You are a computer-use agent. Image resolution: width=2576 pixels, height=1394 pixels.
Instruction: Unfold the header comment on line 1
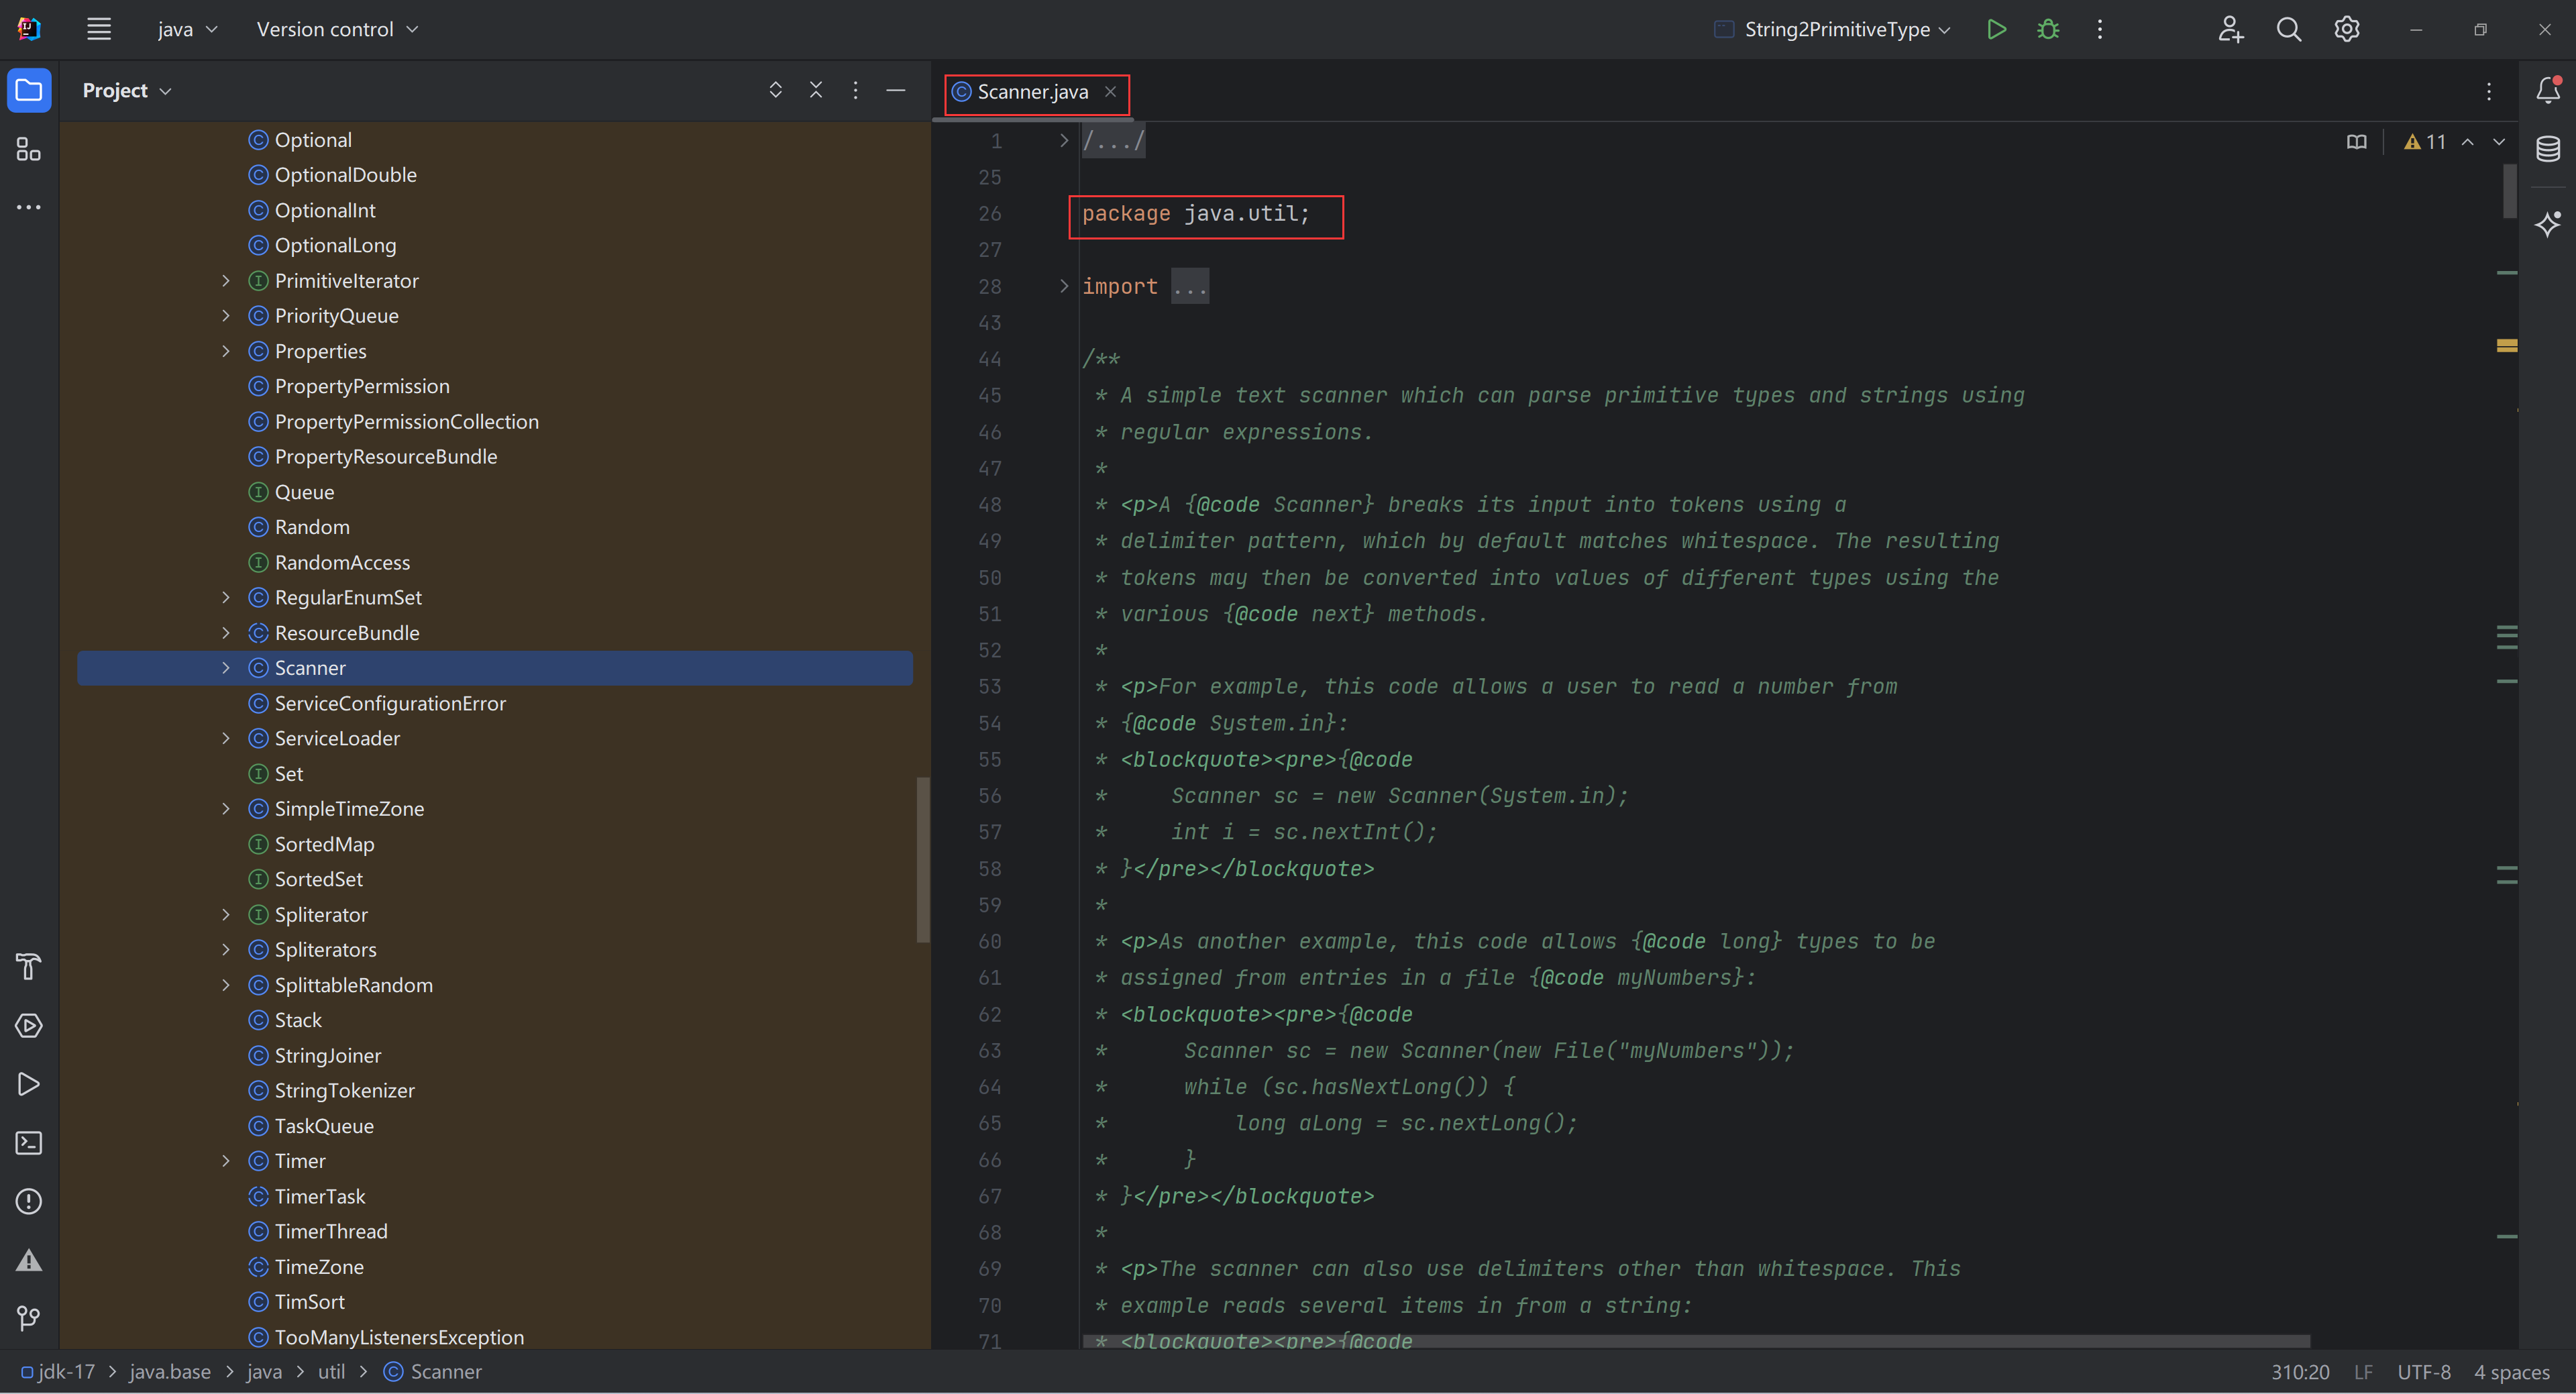click(1063, 141)
